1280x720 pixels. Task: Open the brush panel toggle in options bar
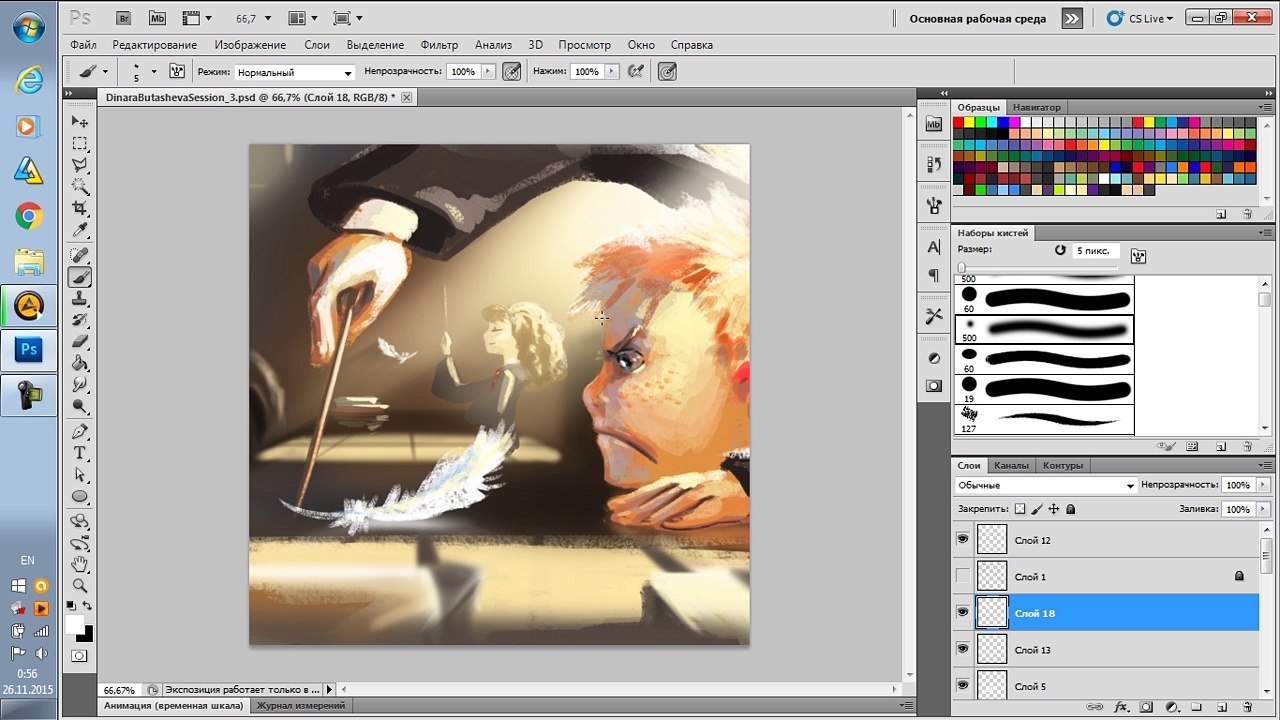pos(177,72)
